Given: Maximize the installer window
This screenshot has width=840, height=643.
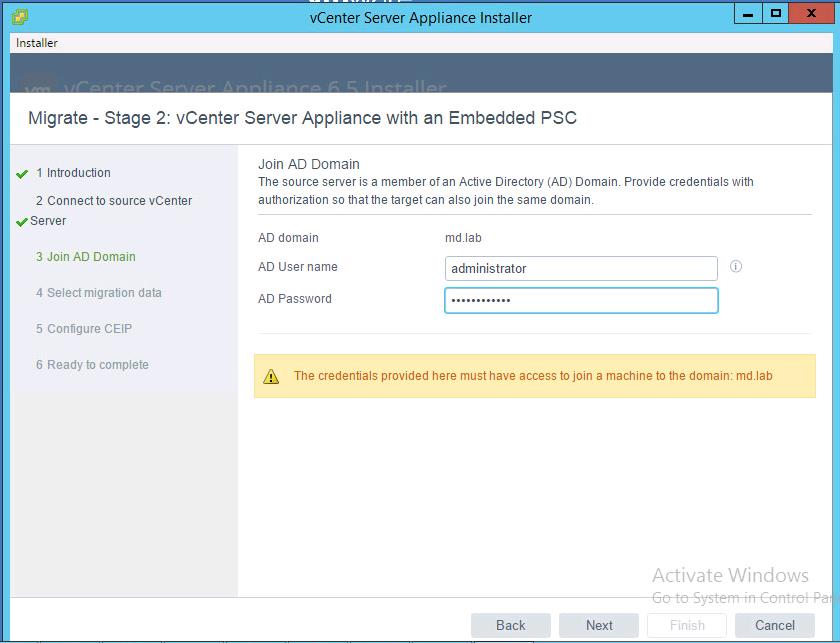Looking at the screenshot, I should coord(775,14).
